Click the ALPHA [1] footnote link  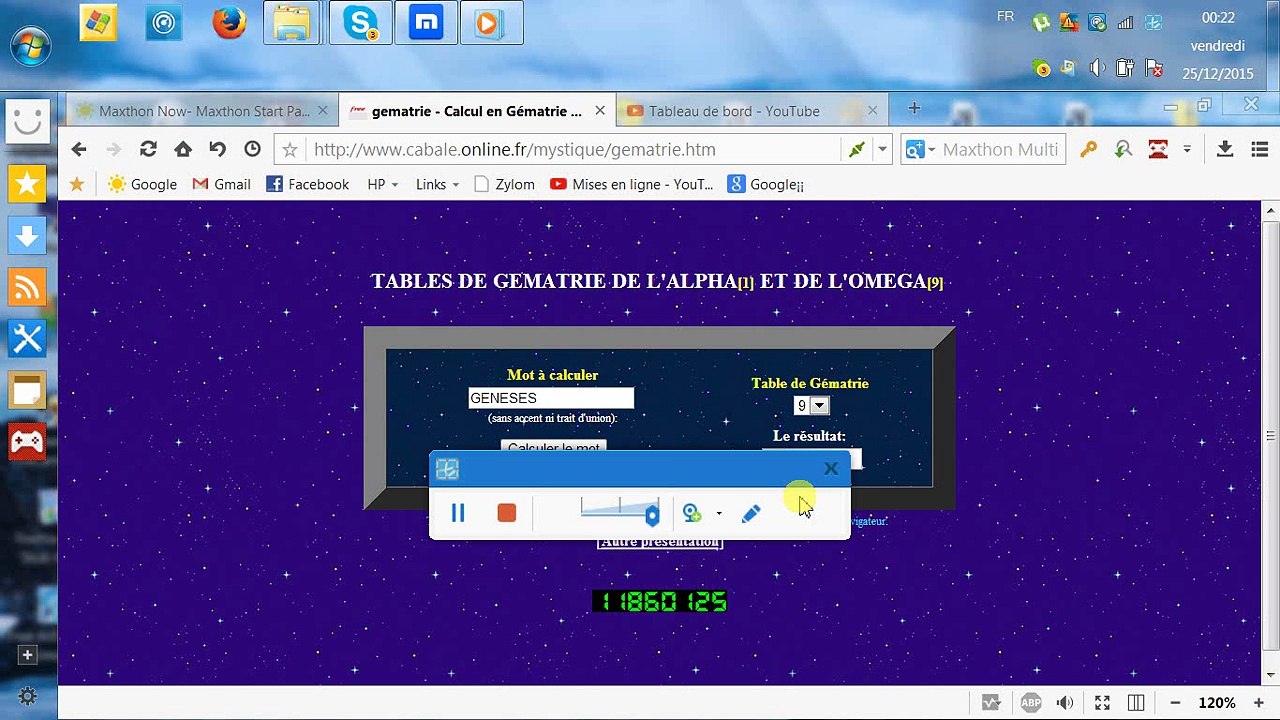pos(745,283)
